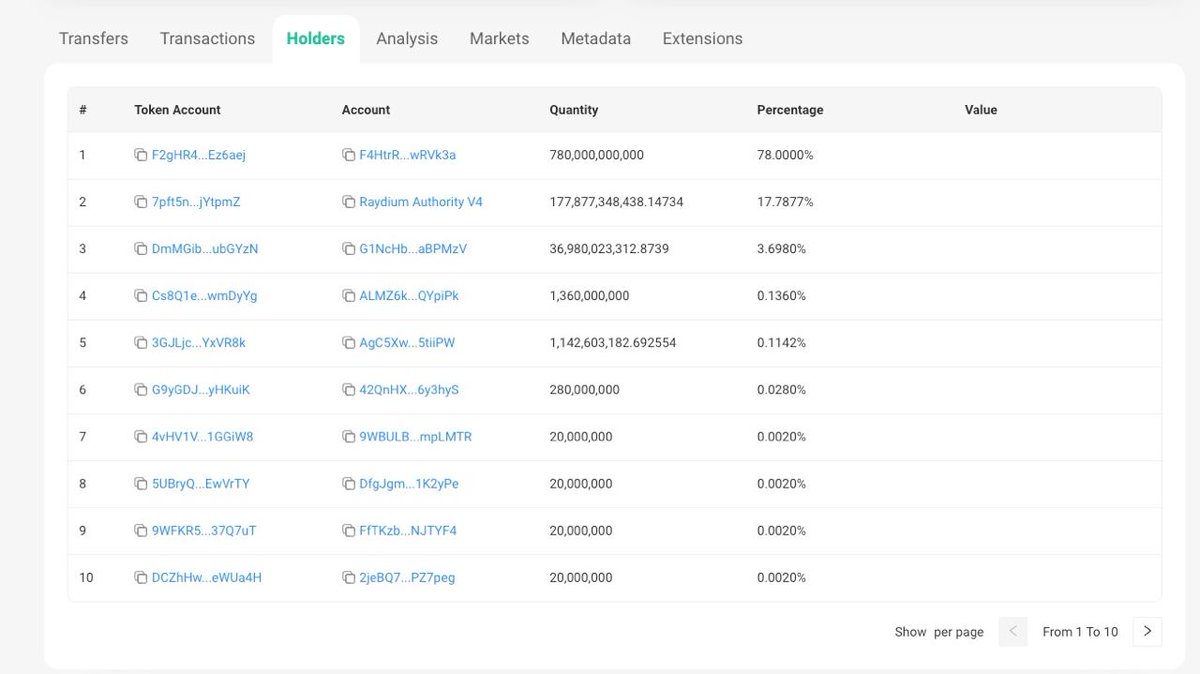
Task: Click percentage 17.7877% cell
Action: click(785, 202)
